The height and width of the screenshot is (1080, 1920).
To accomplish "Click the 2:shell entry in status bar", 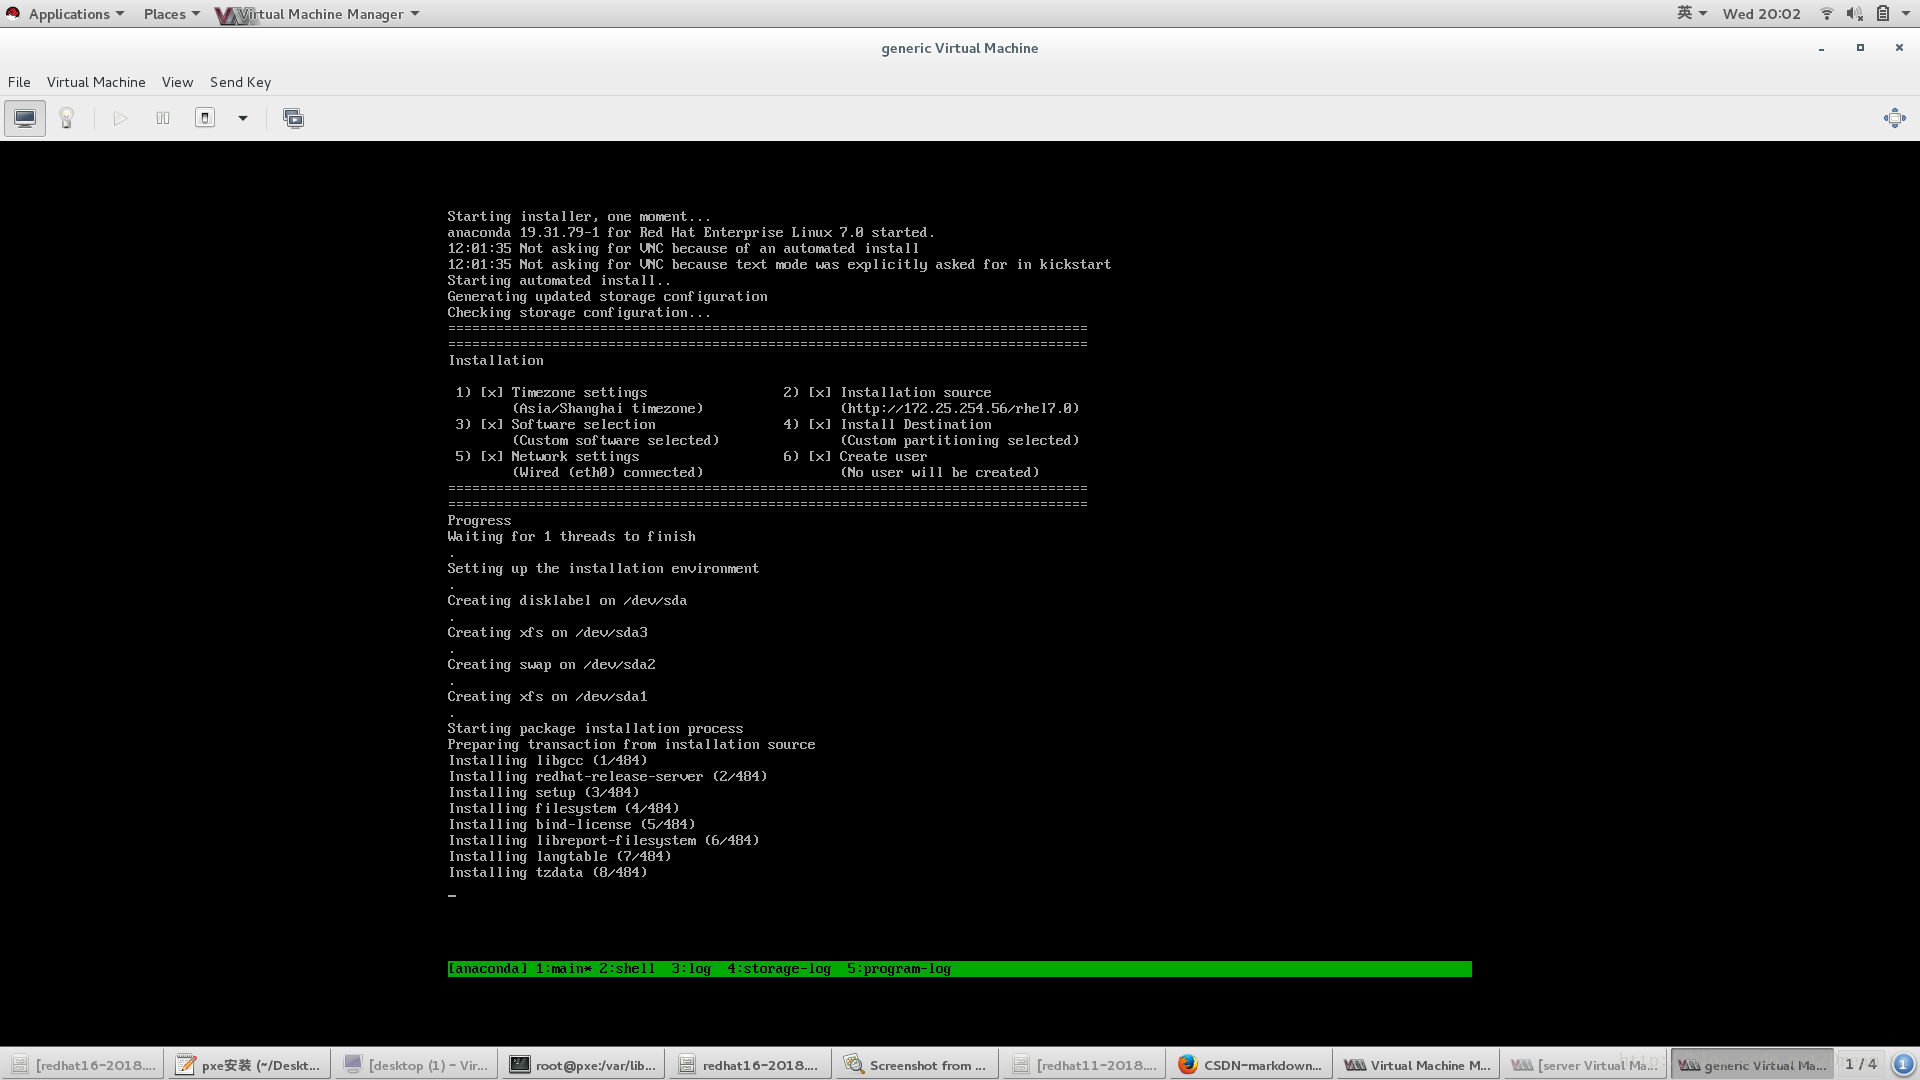I will [x=627, y=969].
